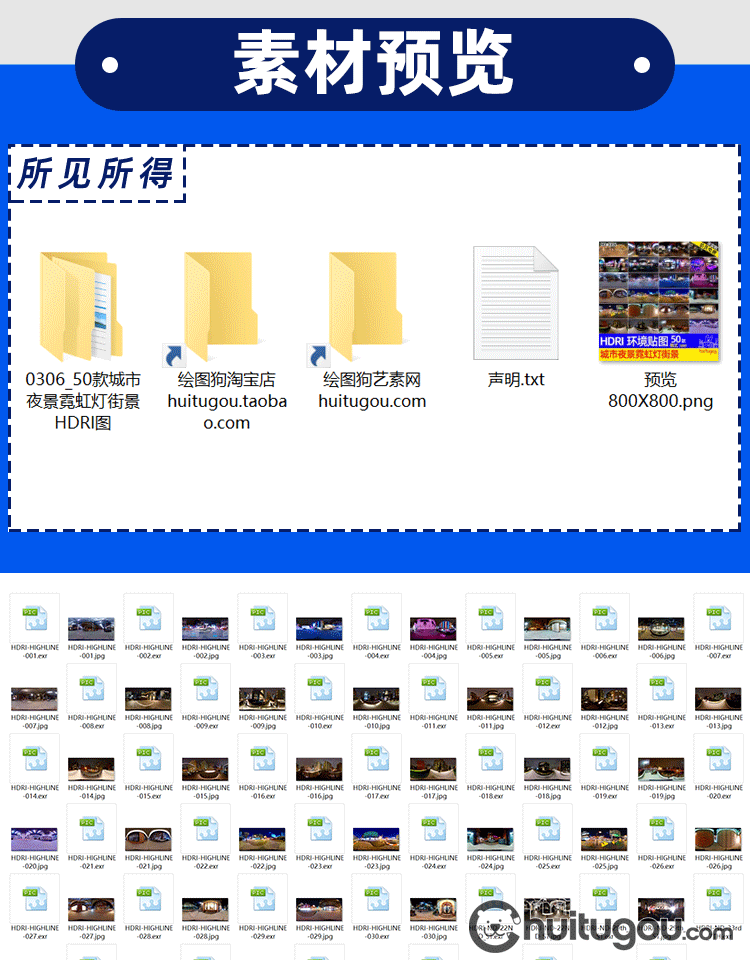Select the HDRI-HIGHLINE-021.exr file icon
750x960 pixels.
point(92,828)
